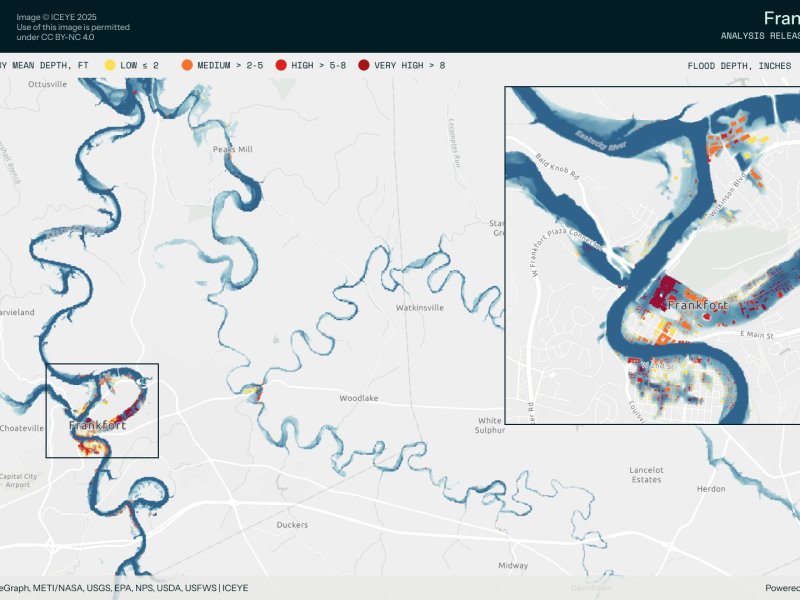Click the orange MEDIUM depth legend dot
Image resolution: width=800 pixels, height=600 pixels.
point(188,65)
